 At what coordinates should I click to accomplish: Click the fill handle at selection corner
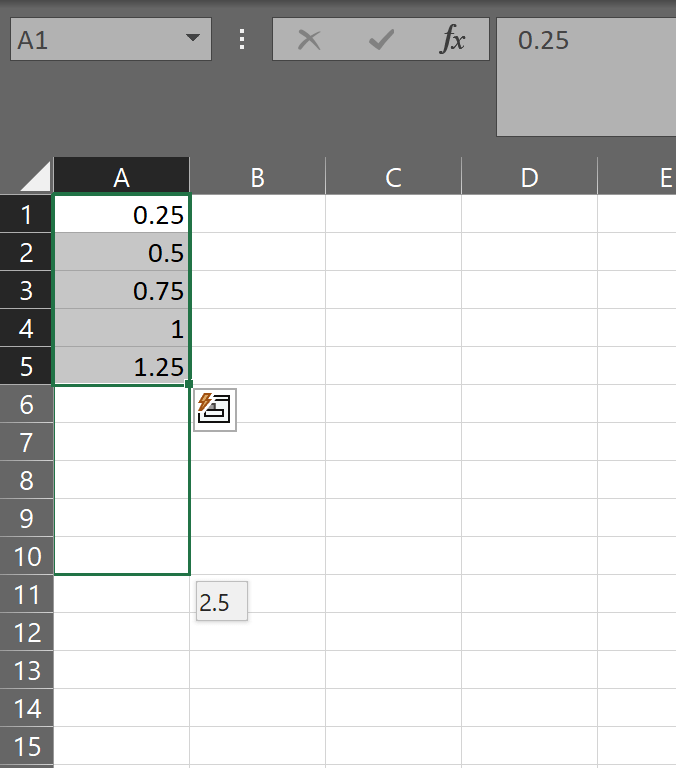click(189, 384)
